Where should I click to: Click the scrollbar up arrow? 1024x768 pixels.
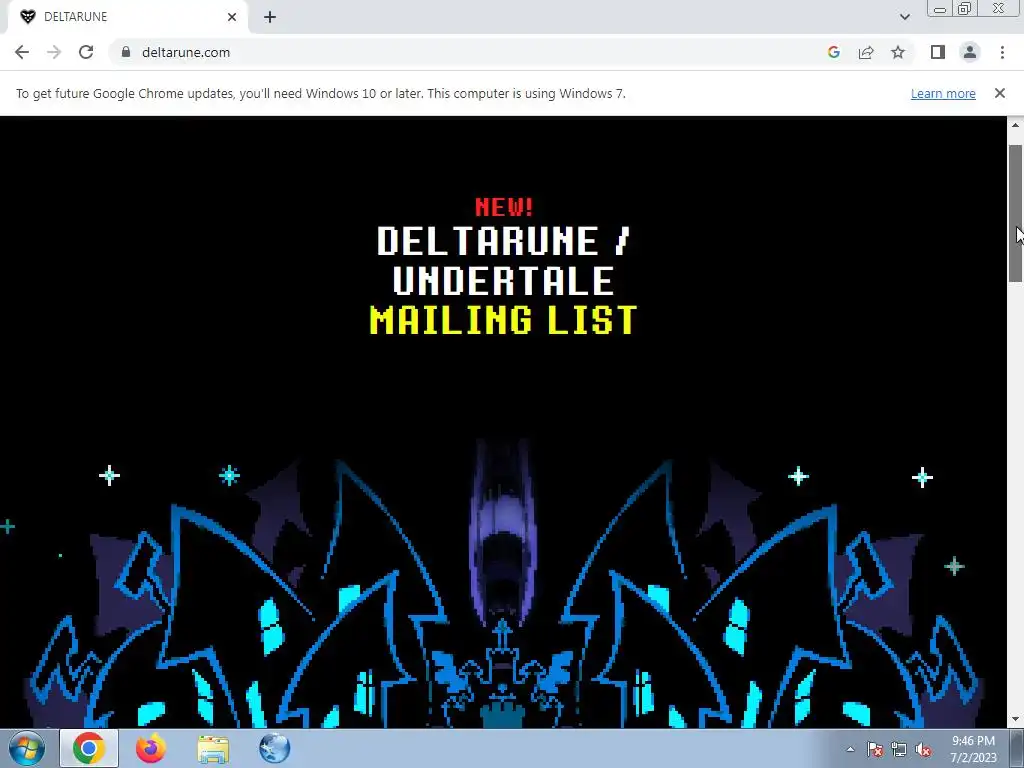click(x=1016, y=125)
